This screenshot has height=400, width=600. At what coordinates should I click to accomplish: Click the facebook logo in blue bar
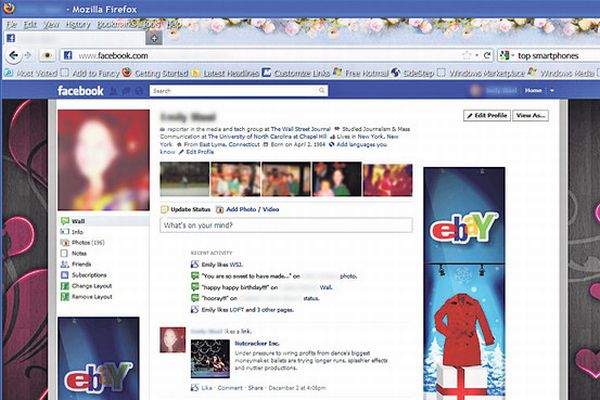[x=80, y=91]
